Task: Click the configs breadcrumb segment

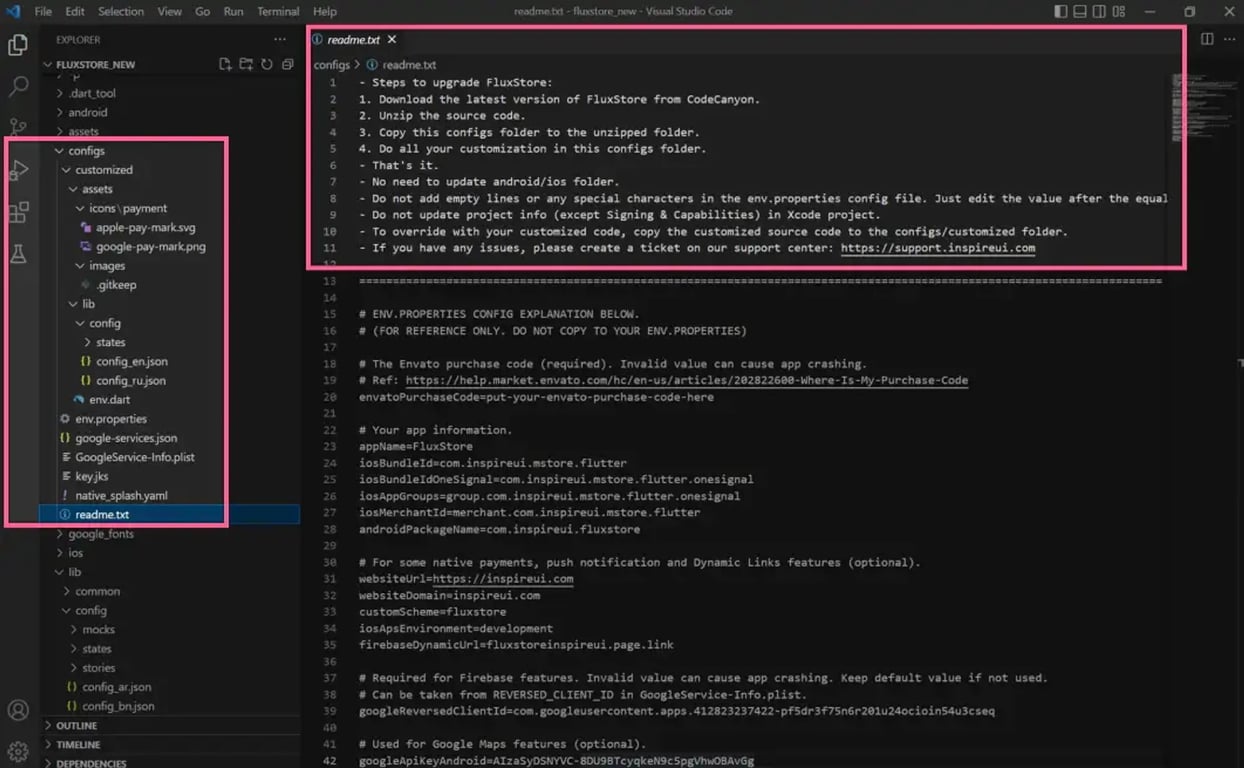Action: point(332,65)
